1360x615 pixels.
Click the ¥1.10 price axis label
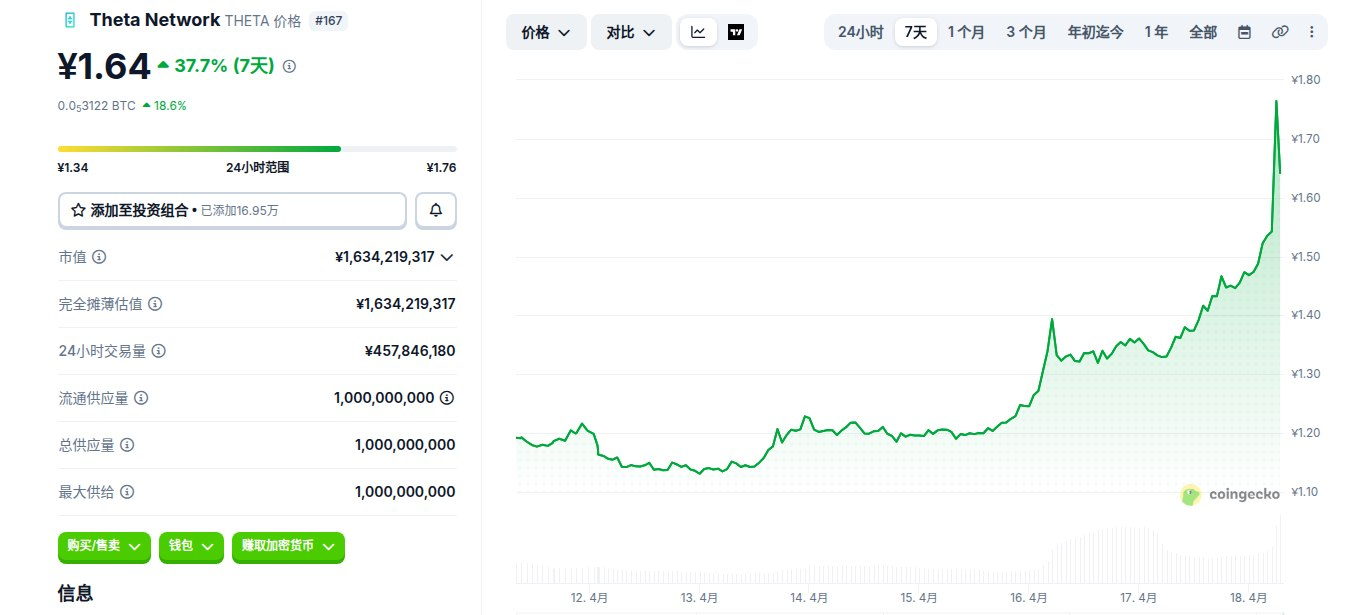(1305, 492)
